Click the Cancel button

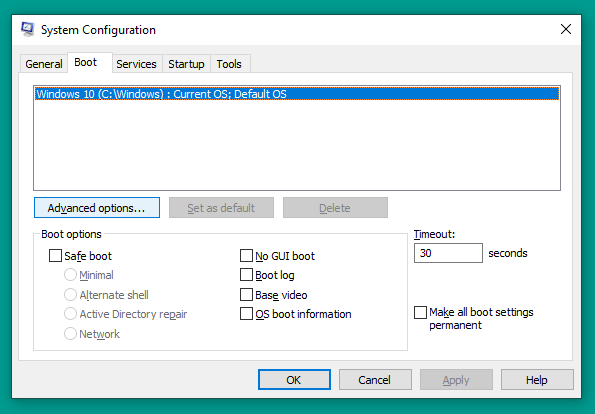[375, 379]
